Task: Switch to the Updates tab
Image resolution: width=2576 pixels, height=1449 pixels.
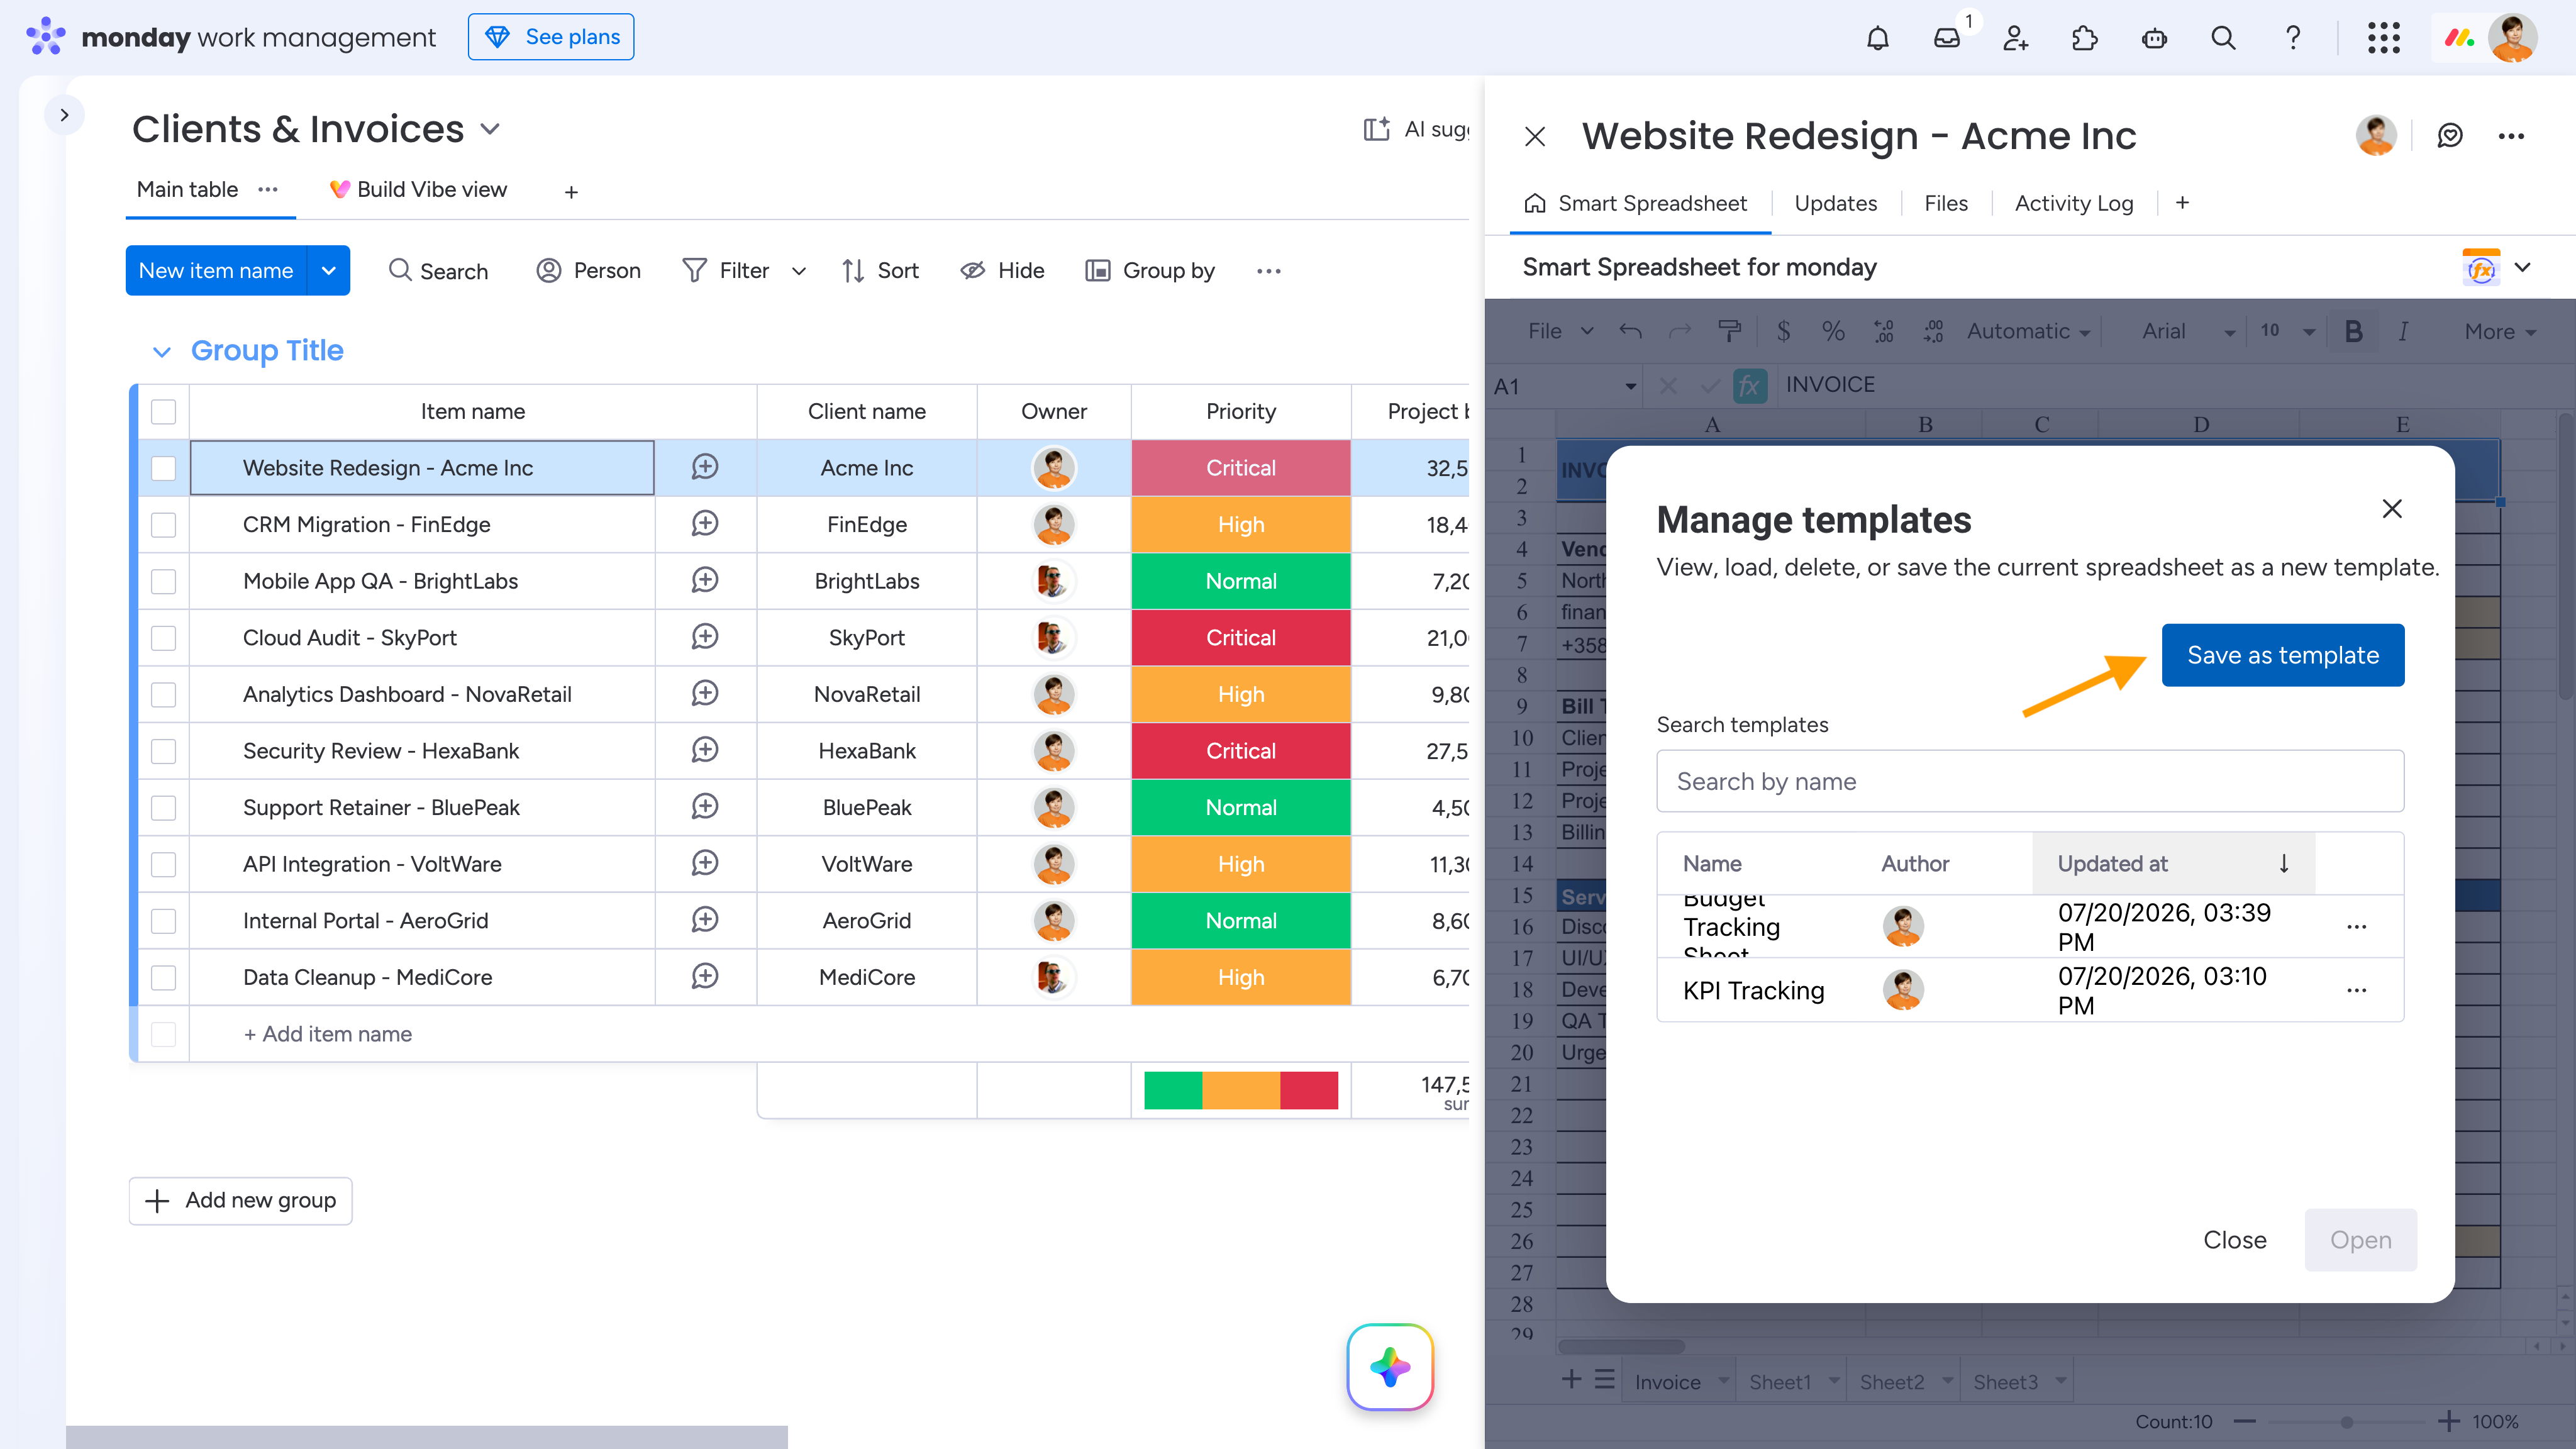Action: click(x=1835, y=203)
